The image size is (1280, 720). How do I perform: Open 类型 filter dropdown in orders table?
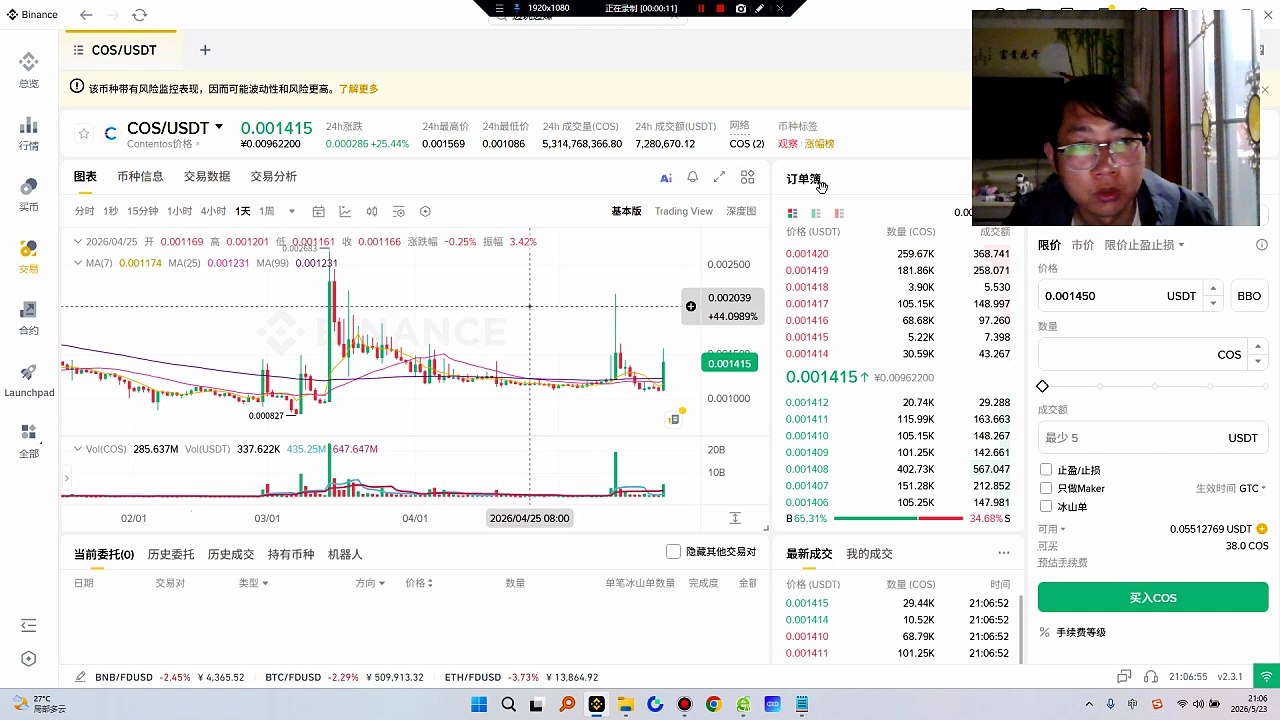point(253,583)
